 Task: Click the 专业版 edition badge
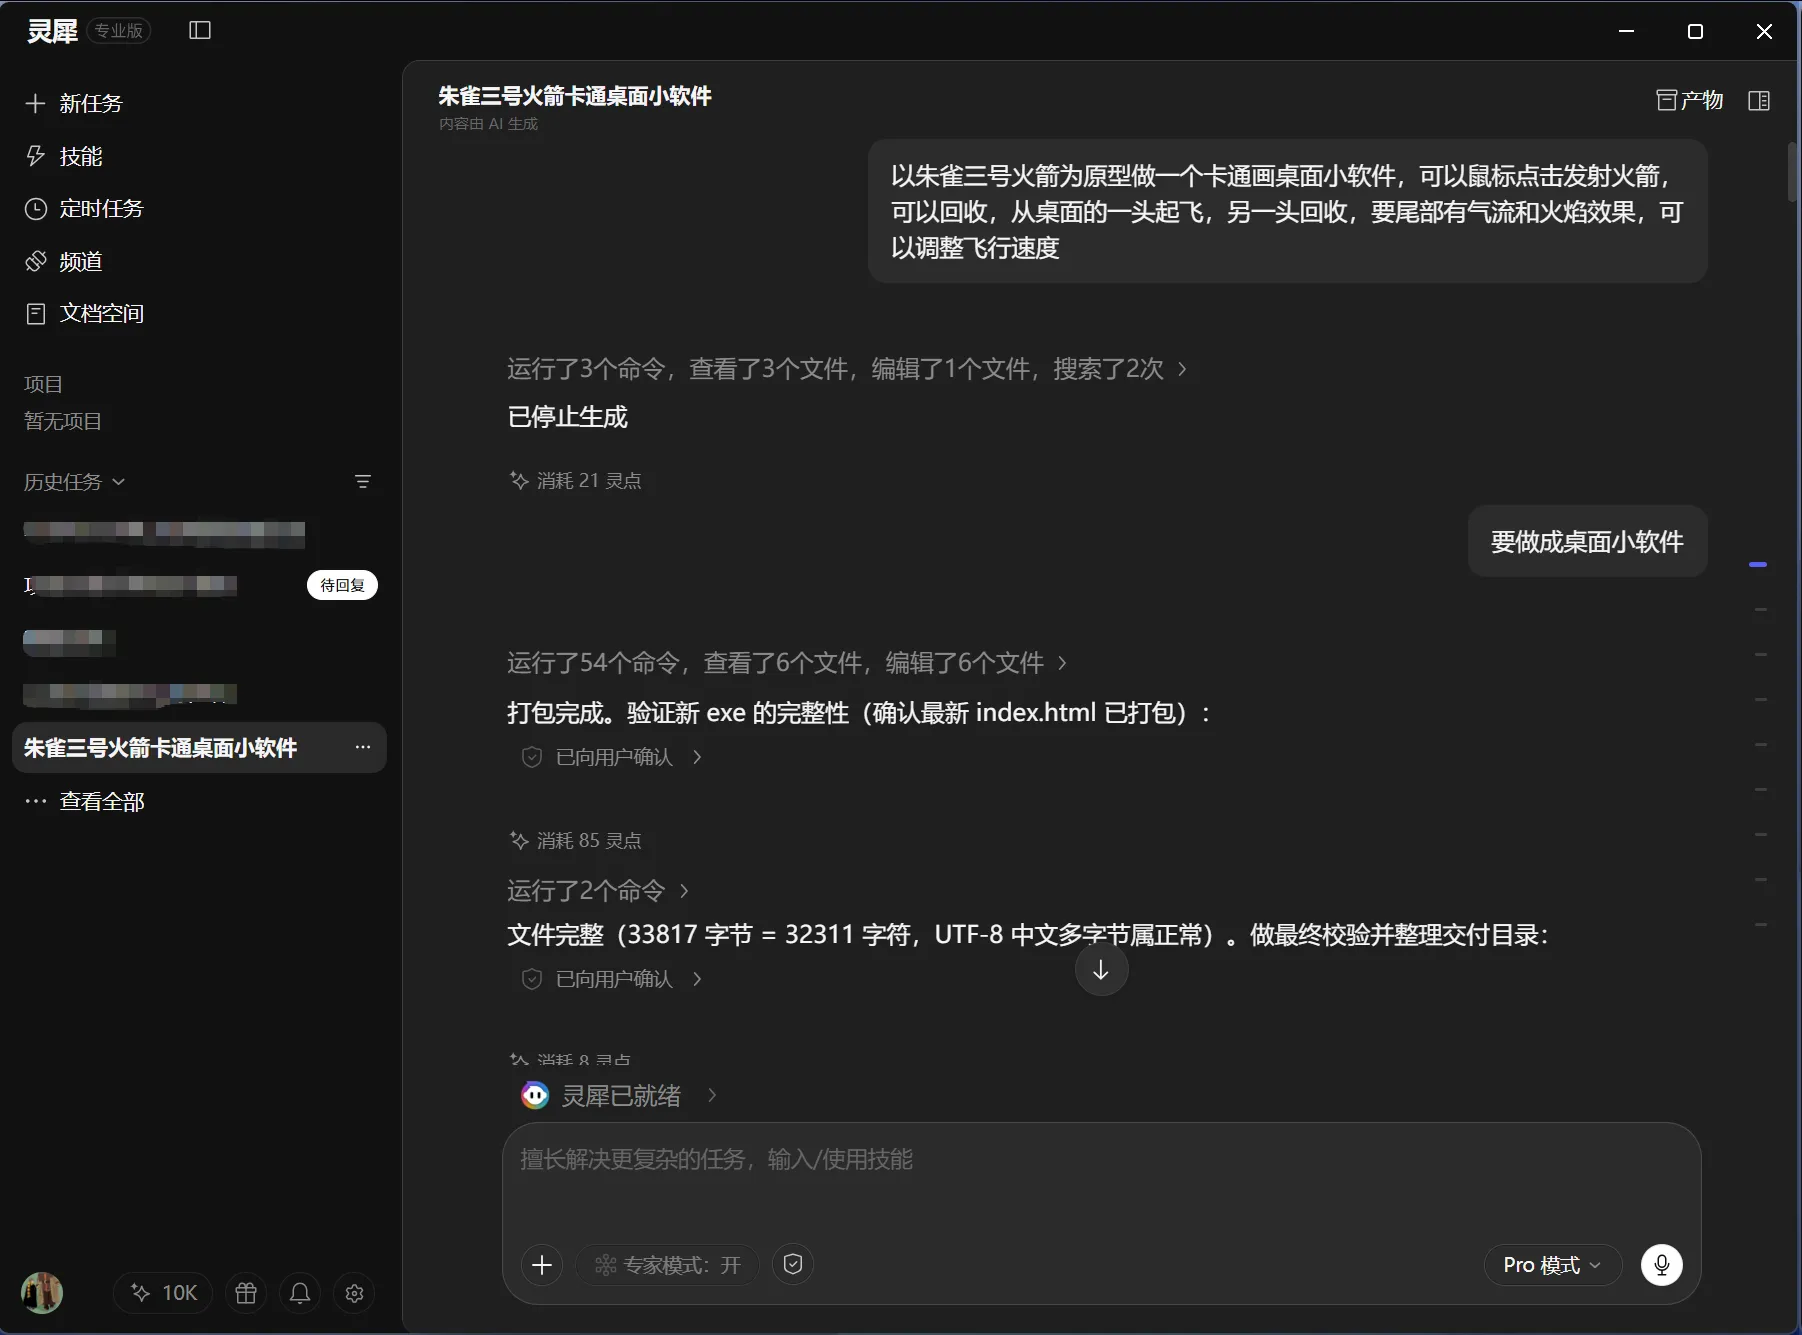tap(119, 31)
